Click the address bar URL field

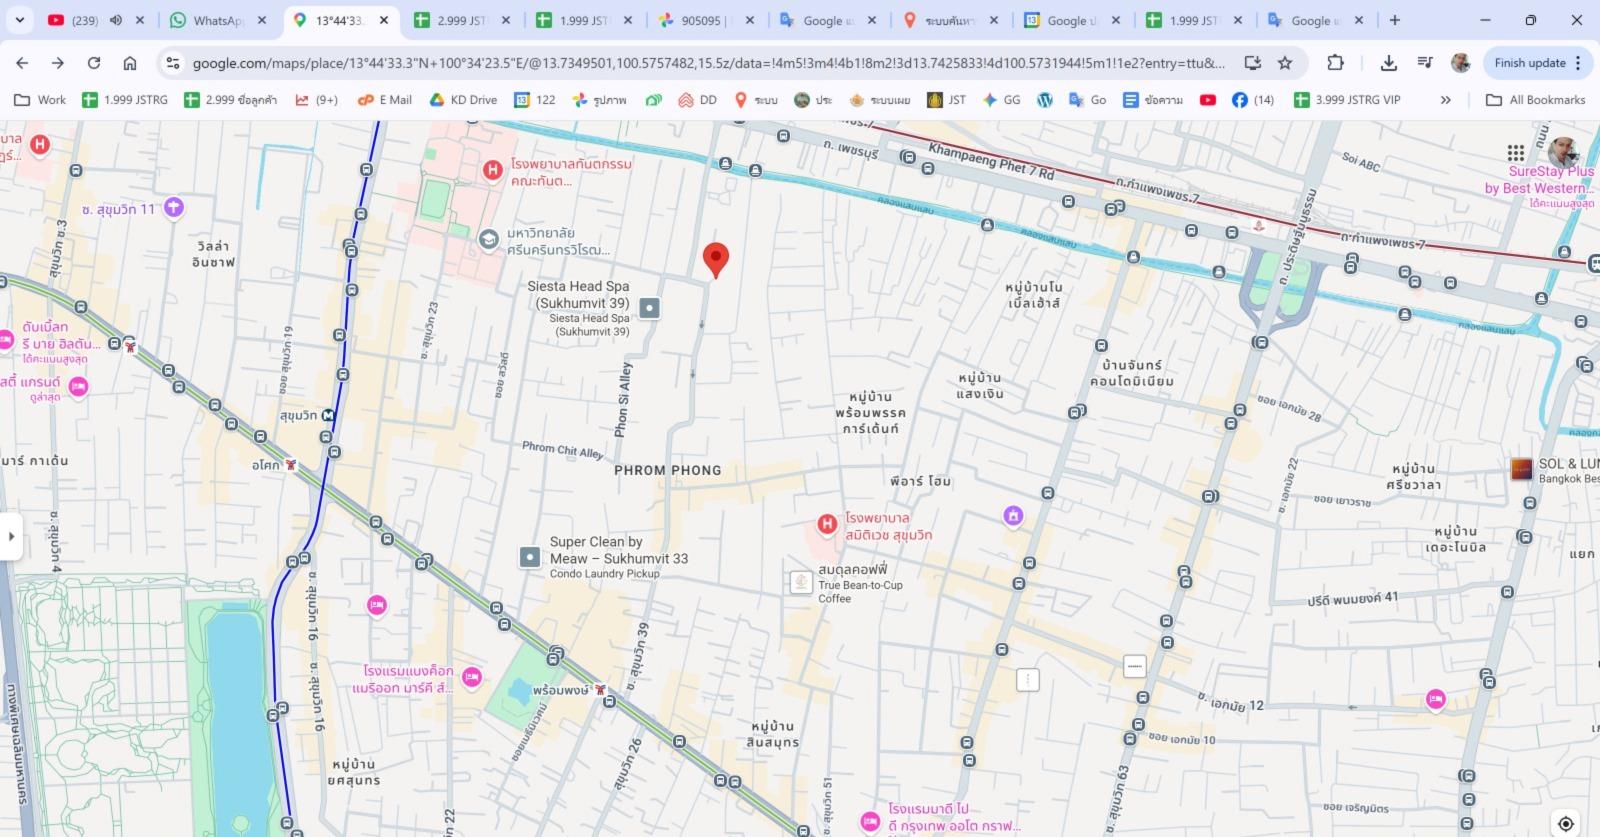(x=700, y=63)
